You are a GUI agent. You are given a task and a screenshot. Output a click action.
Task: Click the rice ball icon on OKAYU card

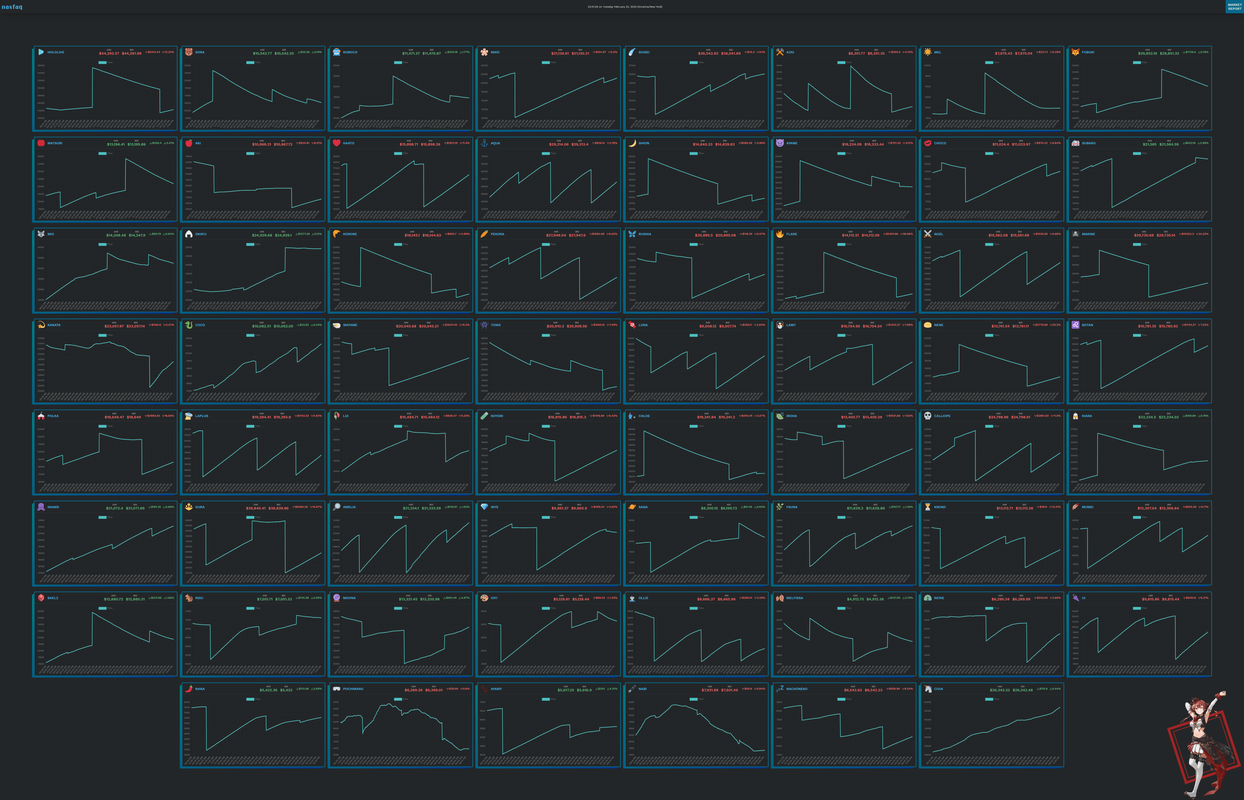click(188, 234)
